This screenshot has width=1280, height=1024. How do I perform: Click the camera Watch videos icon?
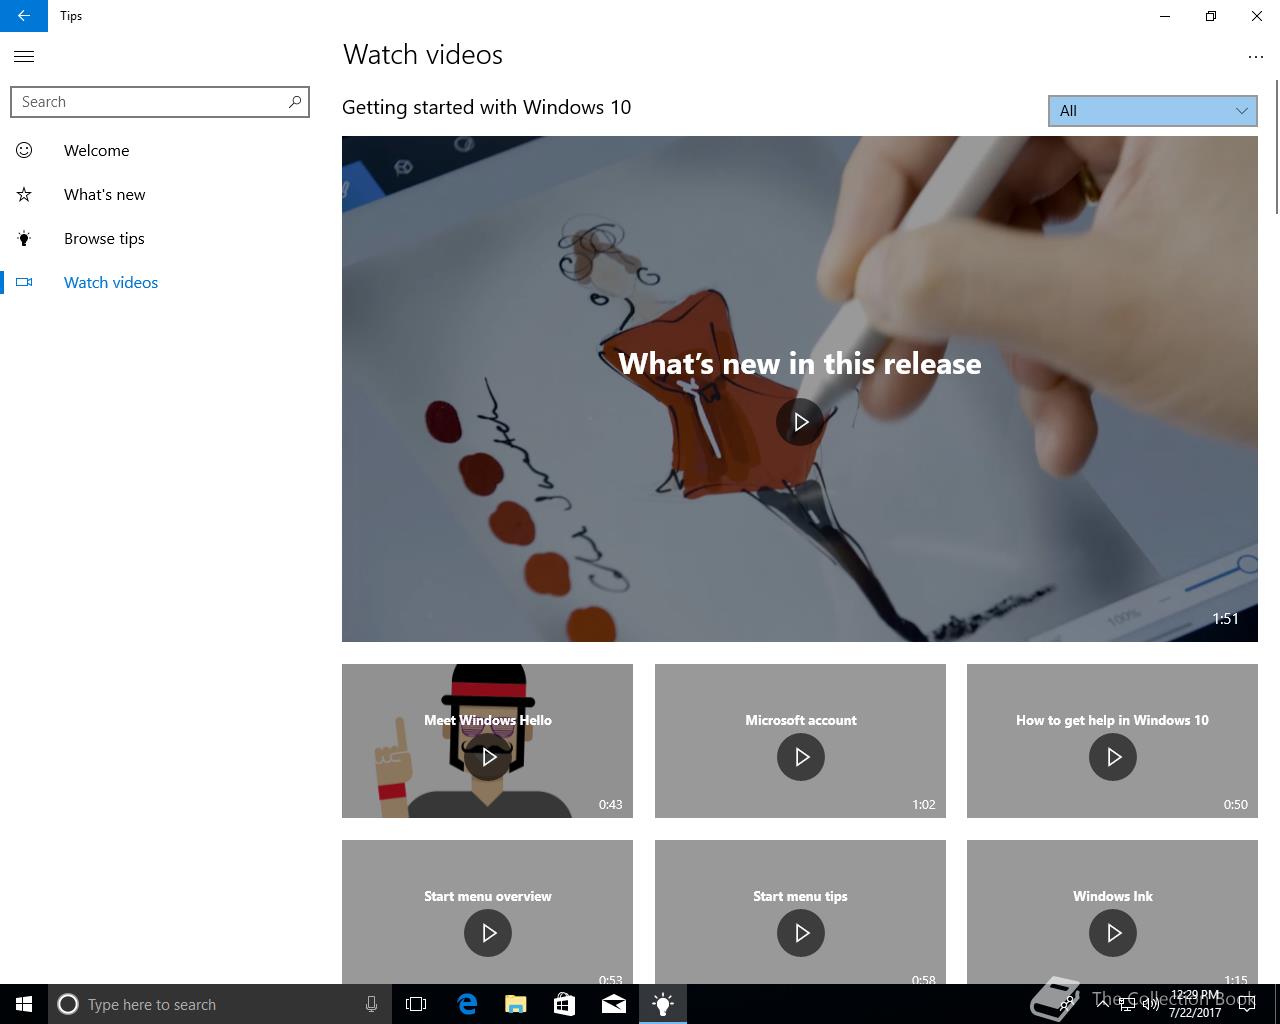click(x=24, y=282)
